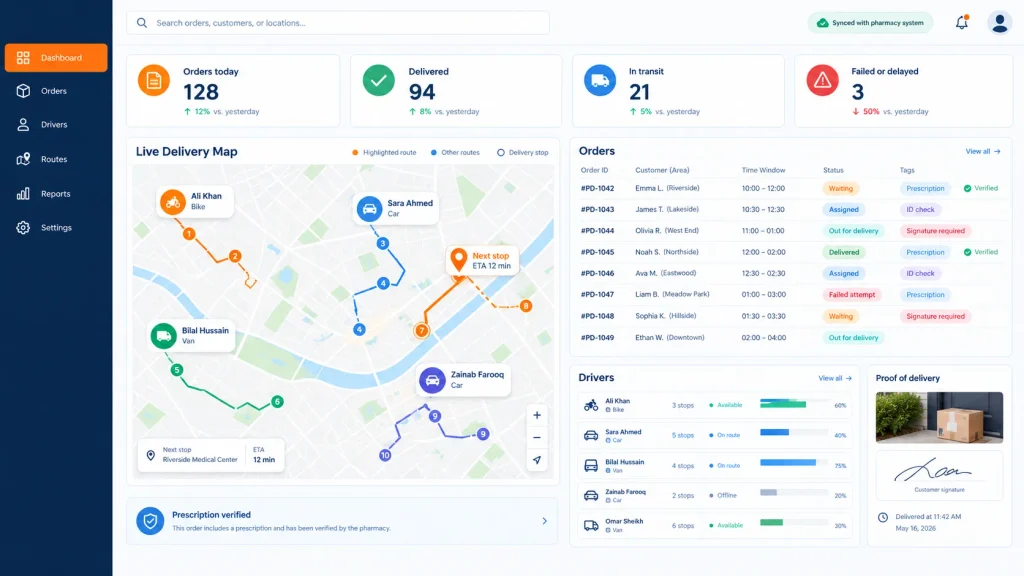
Task: Click Bilal Hussain's 75% progress bar
Action: tap(793, 462)
